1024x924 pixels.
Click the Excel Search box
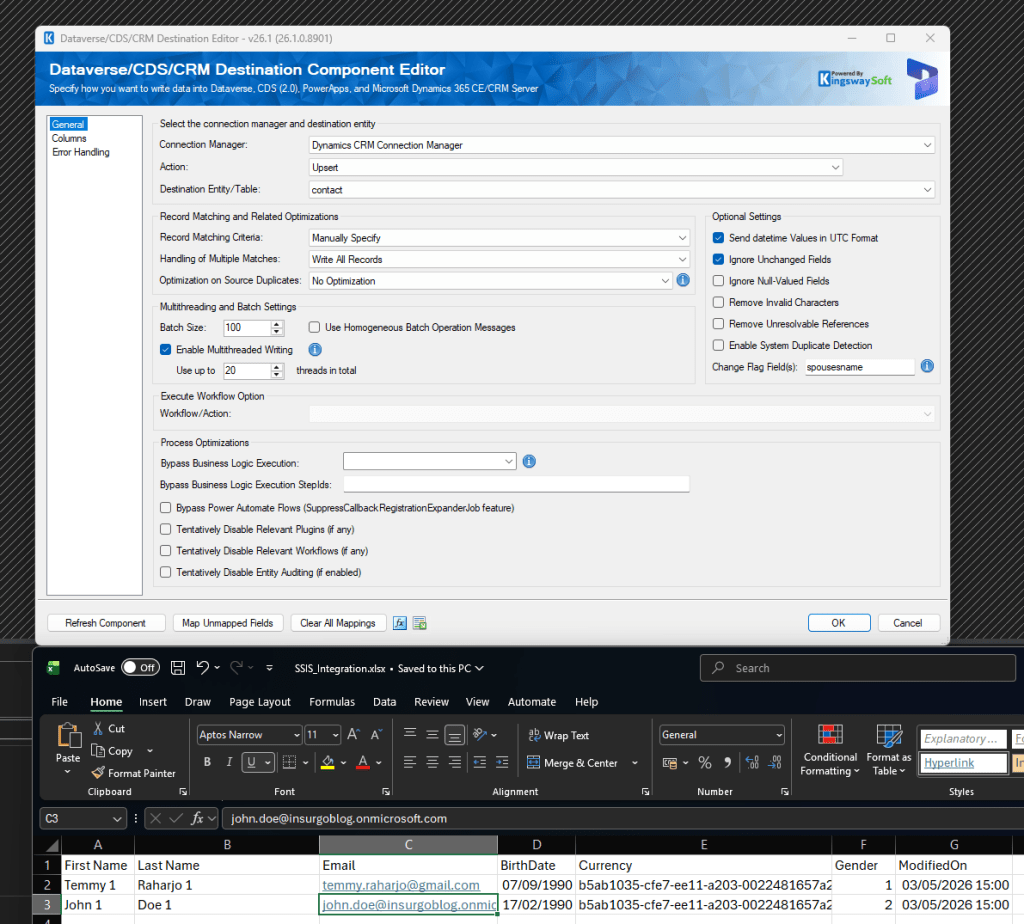pyautogui.click(x=857, y=667)
